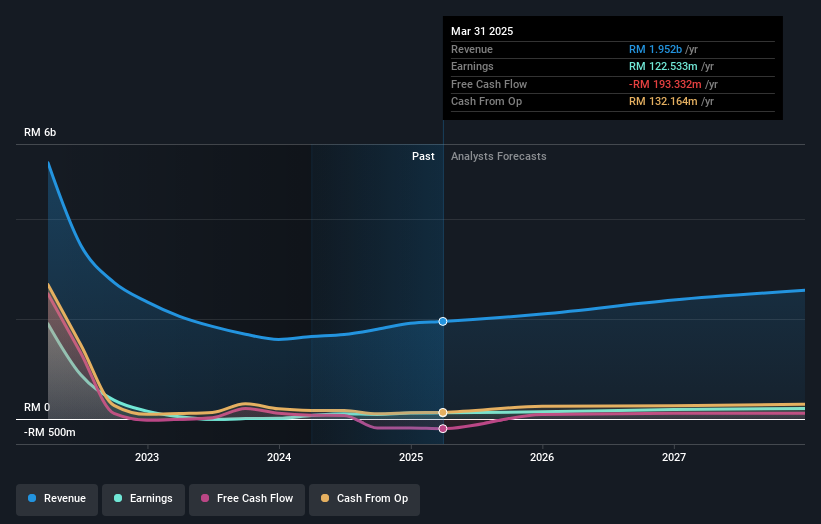Click the 2025 x-axis label

click(411, 458)
